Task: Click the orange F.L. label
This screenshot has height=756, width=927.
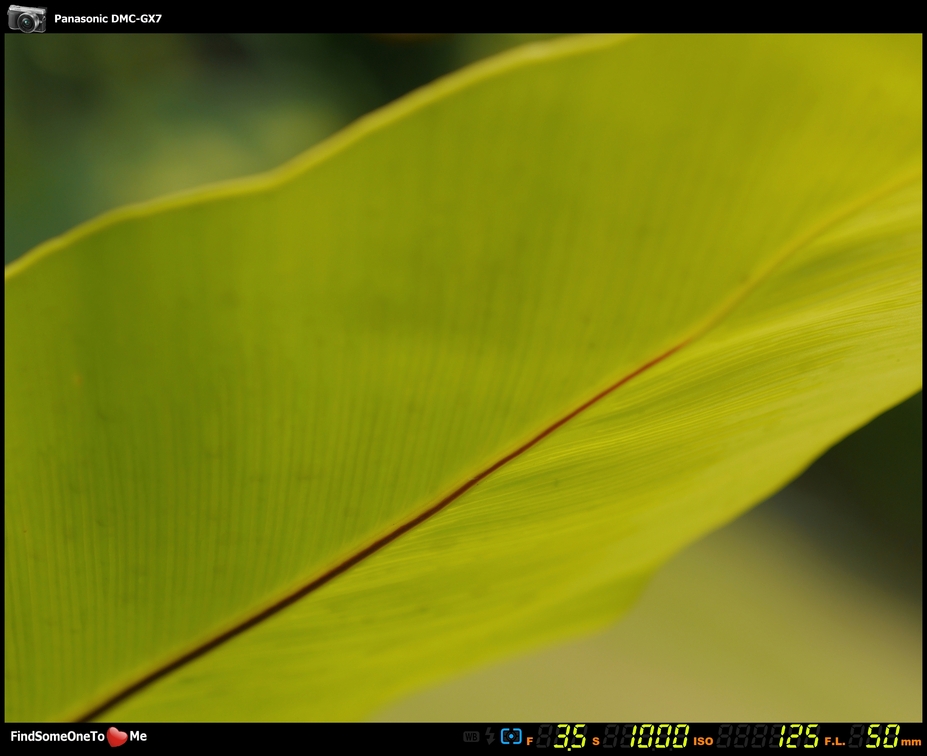Action: [835, 741]
